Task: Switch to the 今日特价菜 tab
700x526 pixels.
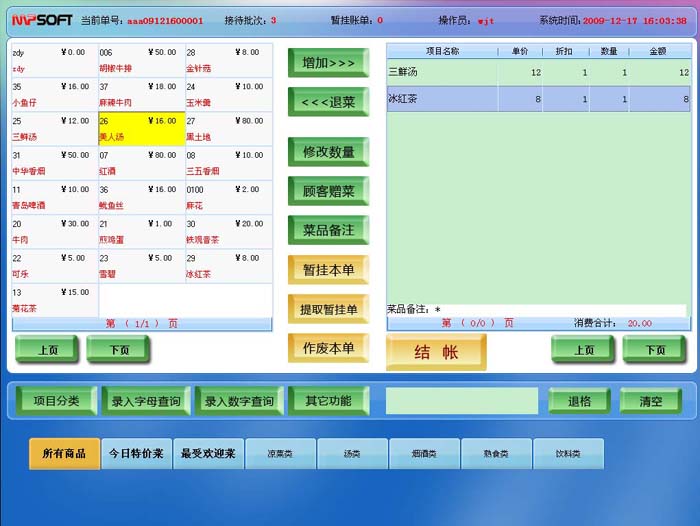Action: 136,454
